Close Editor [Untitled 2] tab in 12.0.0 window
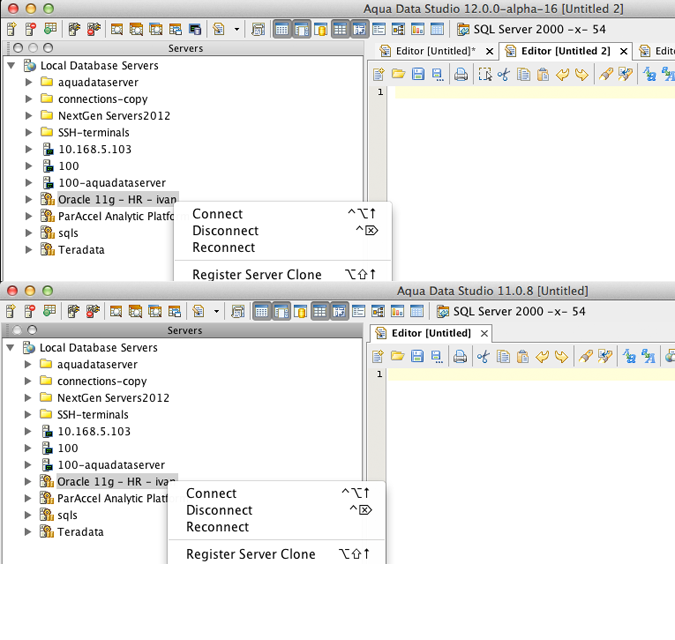The image size is (675, 640). (x=623, y=51)
